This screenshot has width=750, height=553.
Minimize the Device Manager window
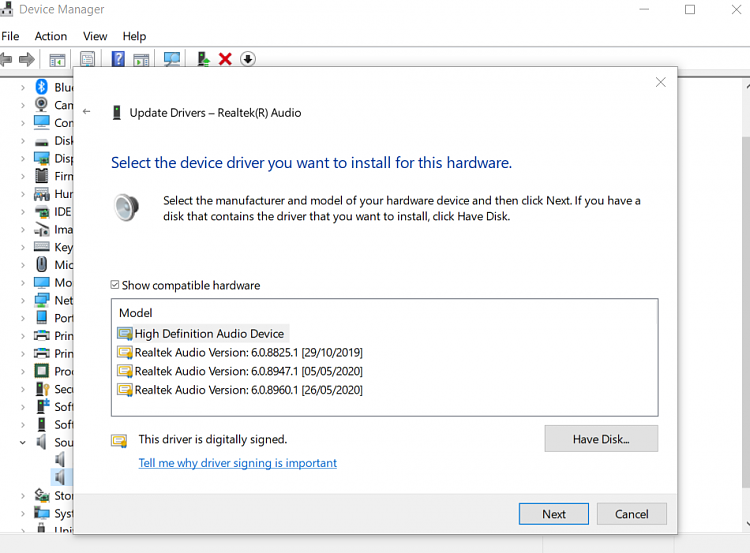[x=644, y=10]
